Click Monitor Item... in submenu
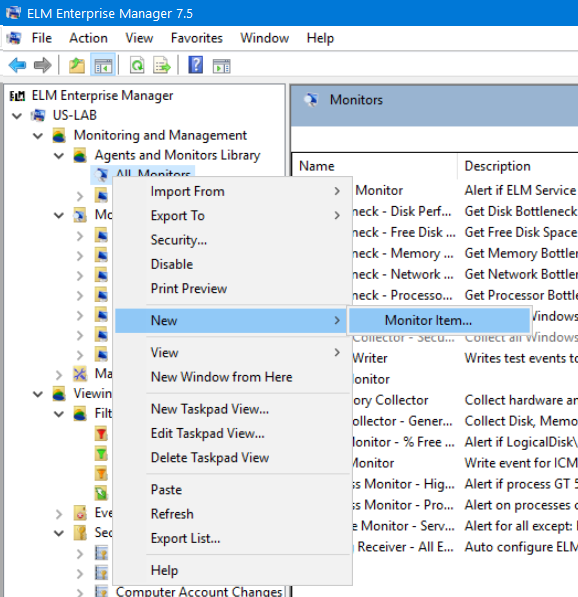Screen dimensions: 578x597 [x=439, y=320]
